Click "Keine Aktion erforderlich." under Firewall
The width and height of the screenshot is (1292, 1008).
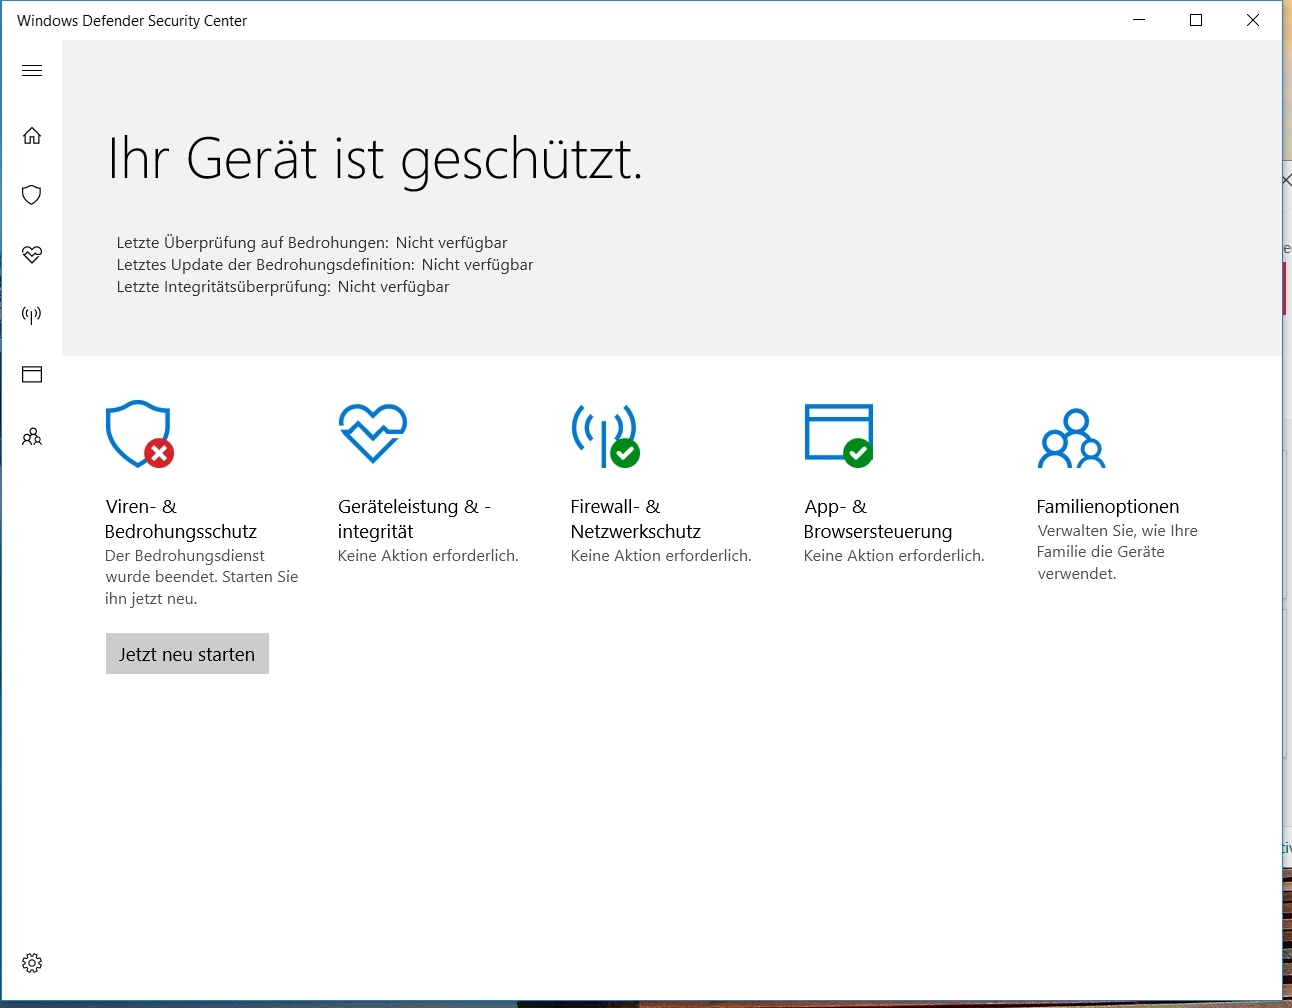point(661,556)
